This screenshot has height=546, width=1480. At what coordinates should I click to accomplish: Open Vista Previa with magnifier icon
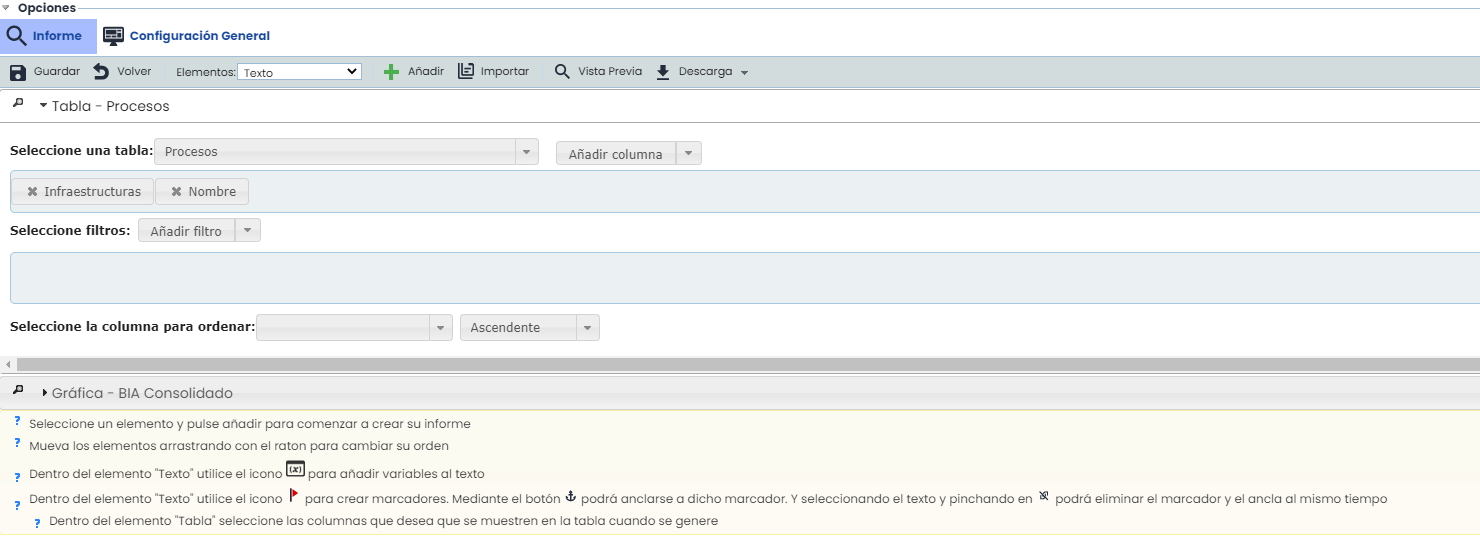point(562,72)
